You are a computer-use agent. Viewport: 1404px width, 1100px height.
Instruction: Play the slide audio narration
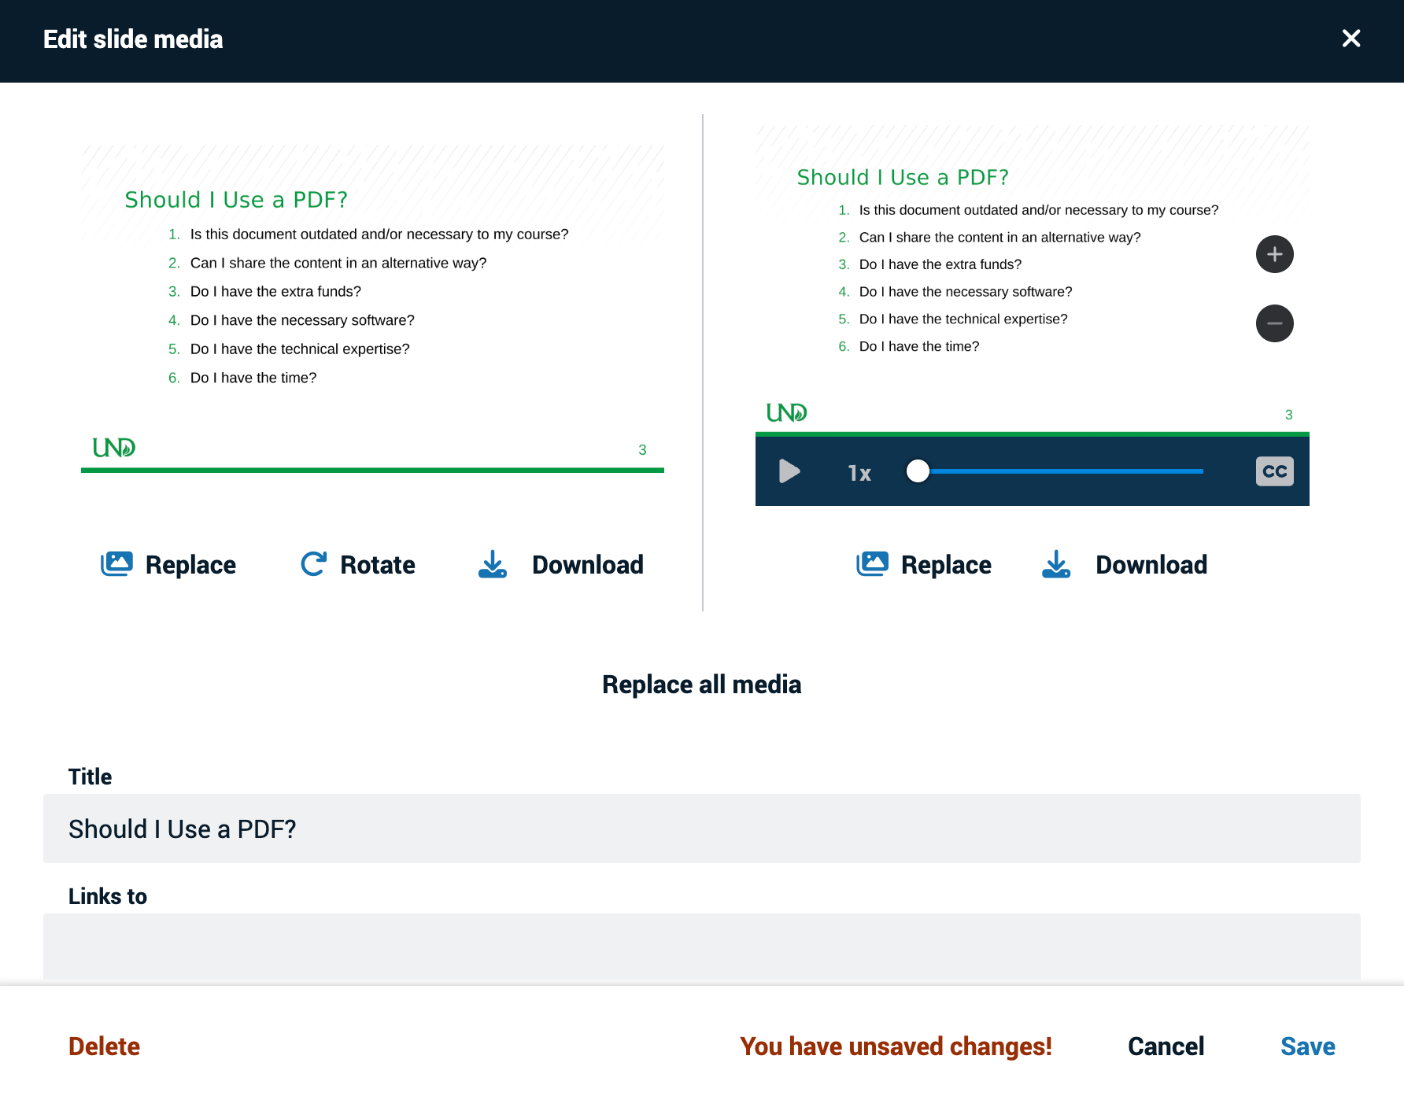pyautogui.click(x=789, y=471)
